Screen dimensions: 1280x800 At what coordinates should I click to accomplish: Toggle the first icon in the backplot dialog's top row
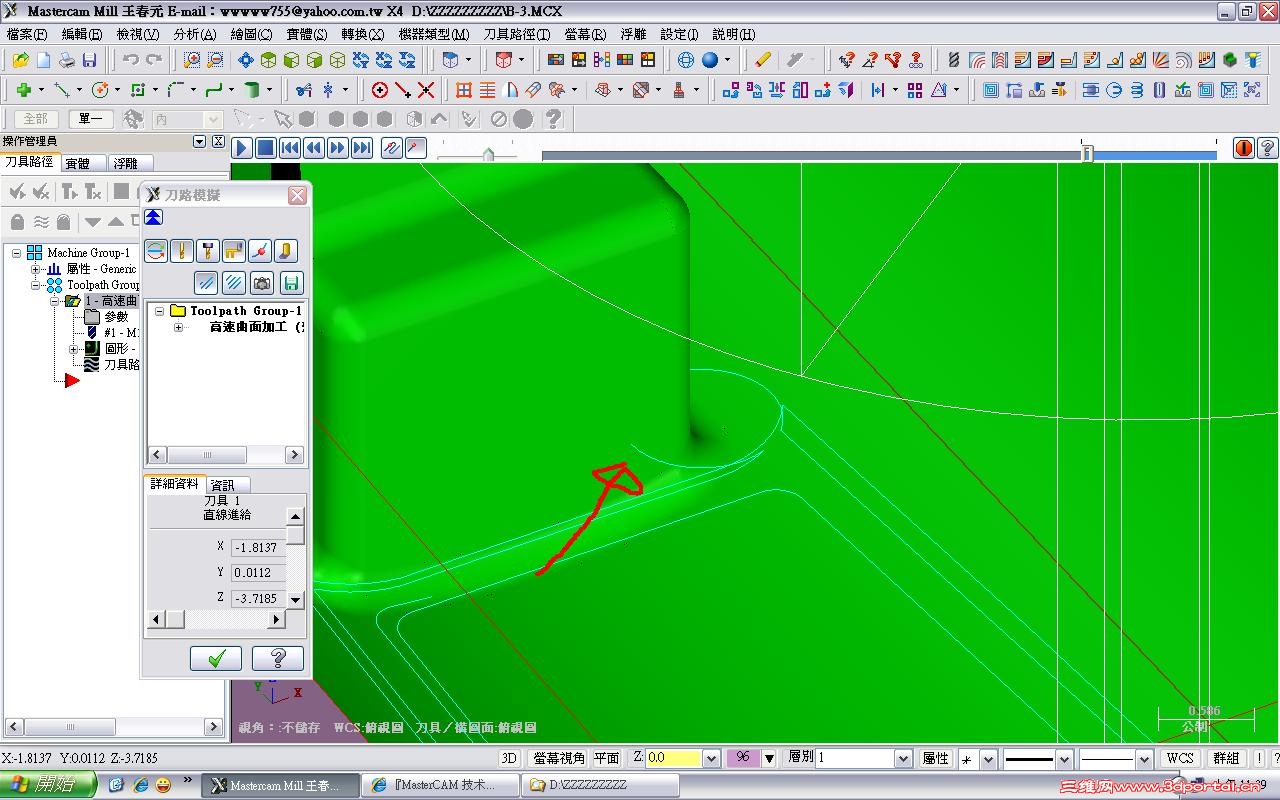(x=155, y=250)
